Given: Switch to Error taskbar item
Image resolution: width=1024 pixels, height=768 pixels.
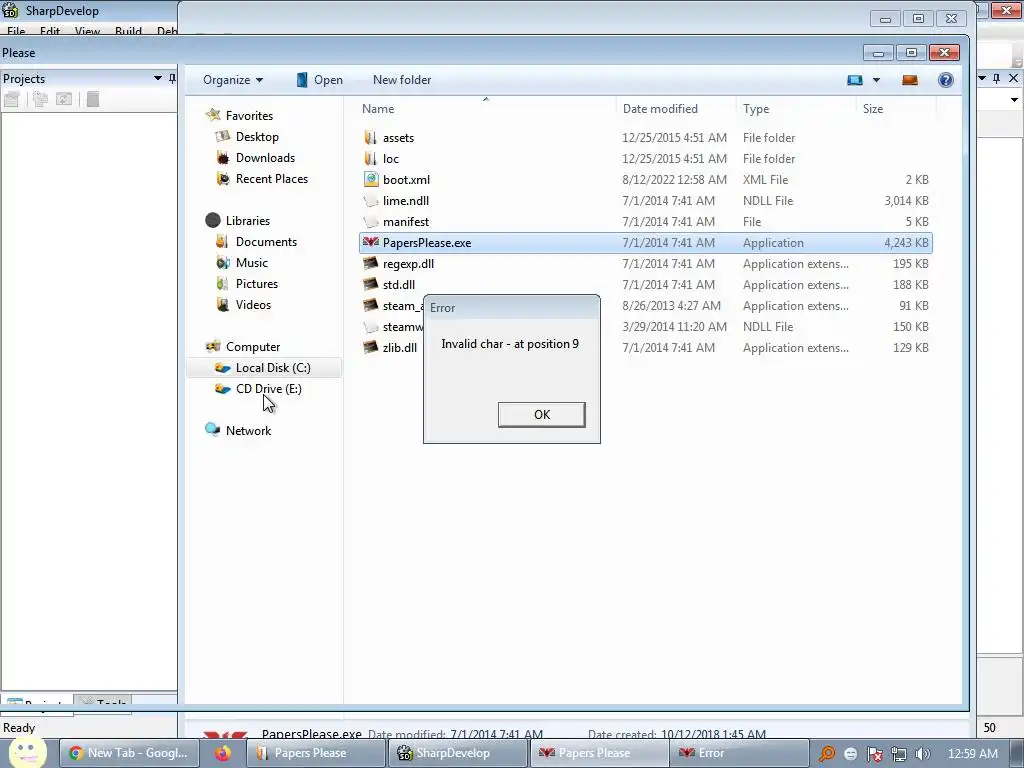Looking at the screenshot, I should [740, 753].
